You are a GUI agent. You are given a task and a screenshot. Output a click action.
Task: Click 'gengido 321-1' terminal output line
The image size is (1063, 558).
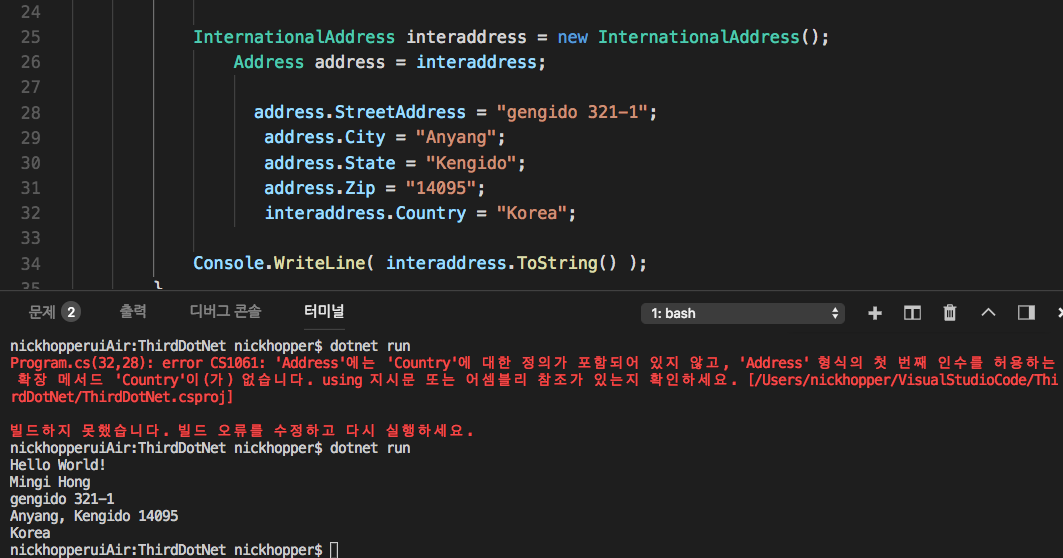62,499
